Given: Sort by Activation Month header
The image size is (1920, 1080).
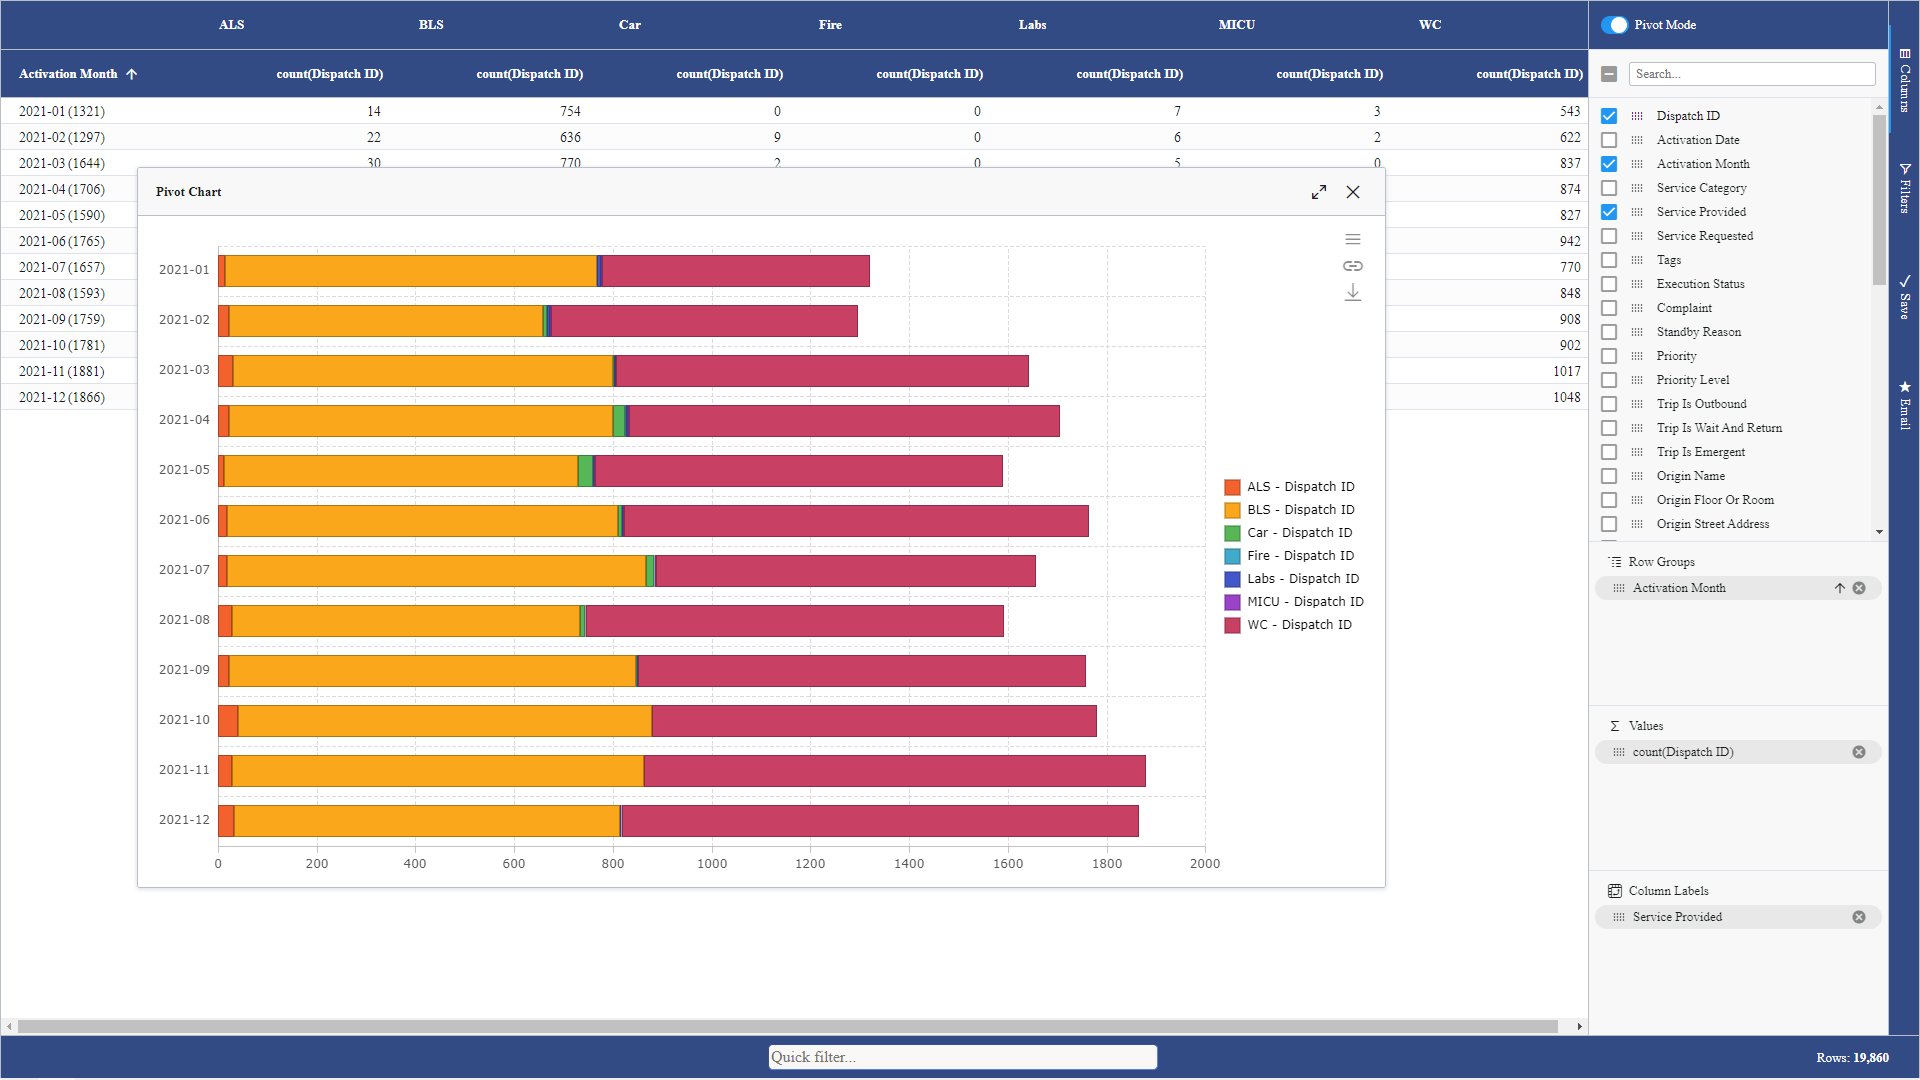Looking at the screenshot, I should click(68, 74).
